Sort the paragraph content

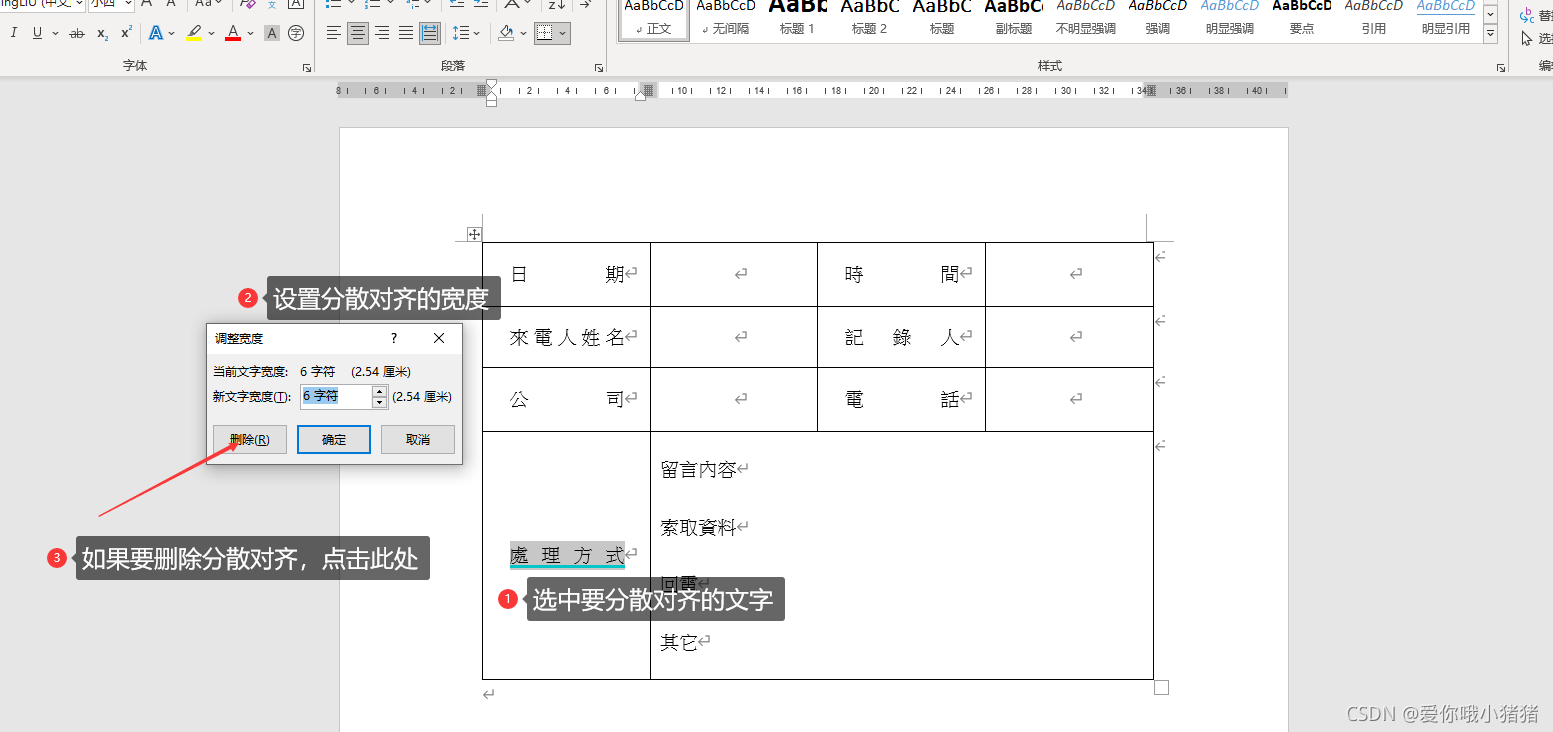(x=557, y=5)
